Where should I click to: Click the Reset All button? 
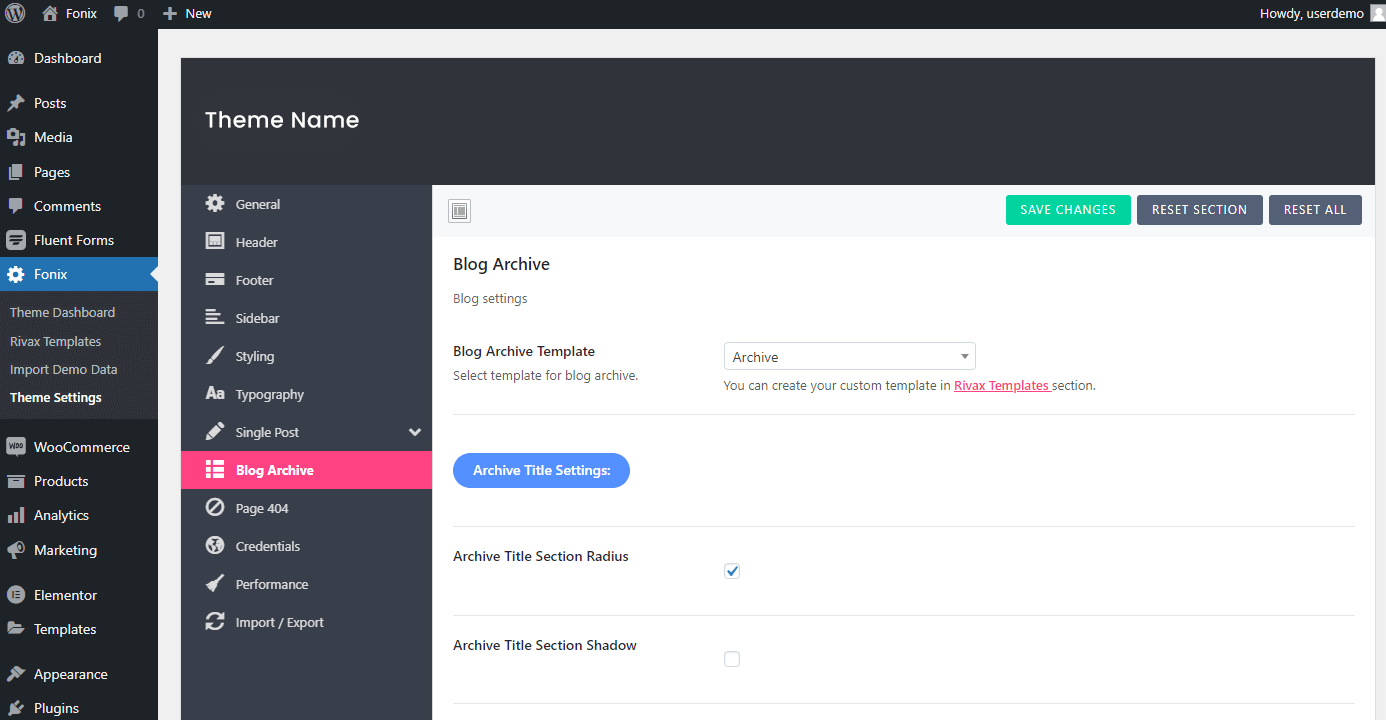click(x=1315, y=210)
